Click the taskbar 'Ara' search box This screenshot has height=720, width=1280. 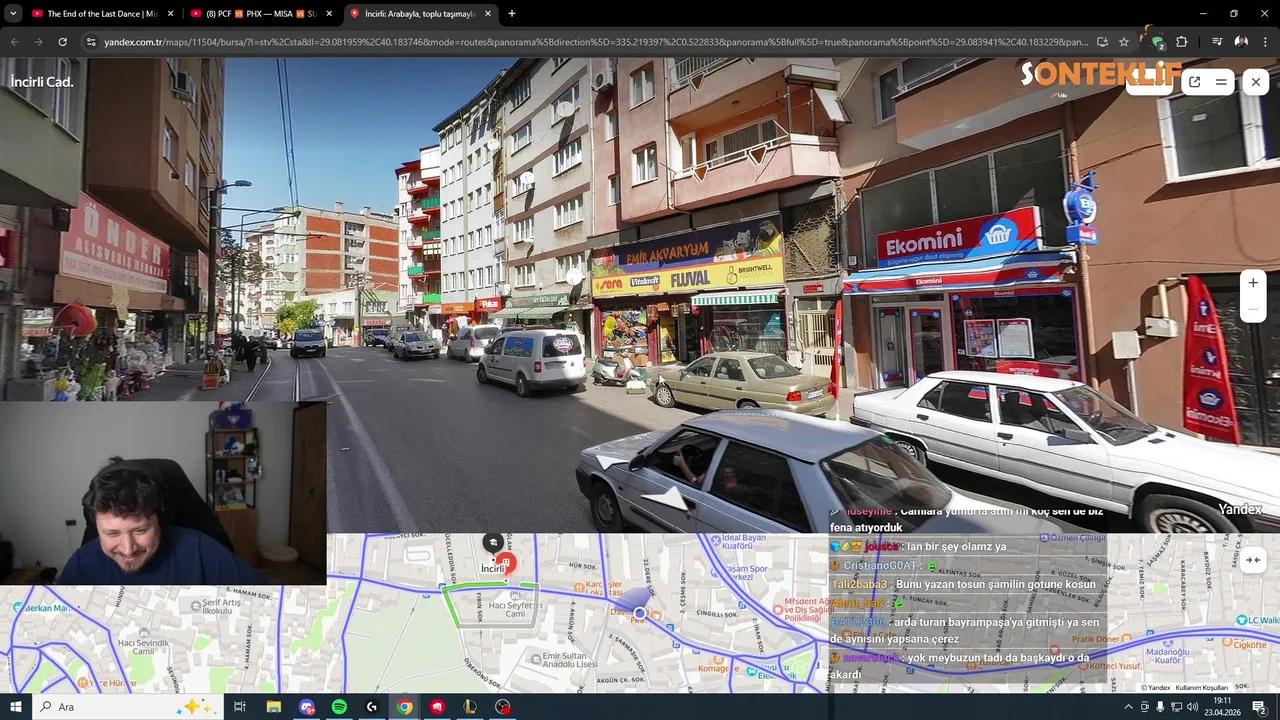[126, 707]
